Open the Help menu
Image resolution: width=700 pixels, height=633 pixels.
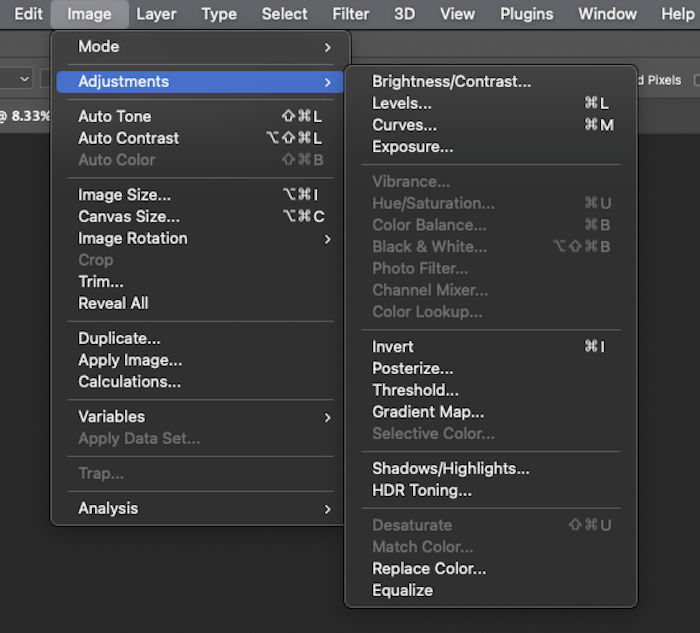click(678, 14)
